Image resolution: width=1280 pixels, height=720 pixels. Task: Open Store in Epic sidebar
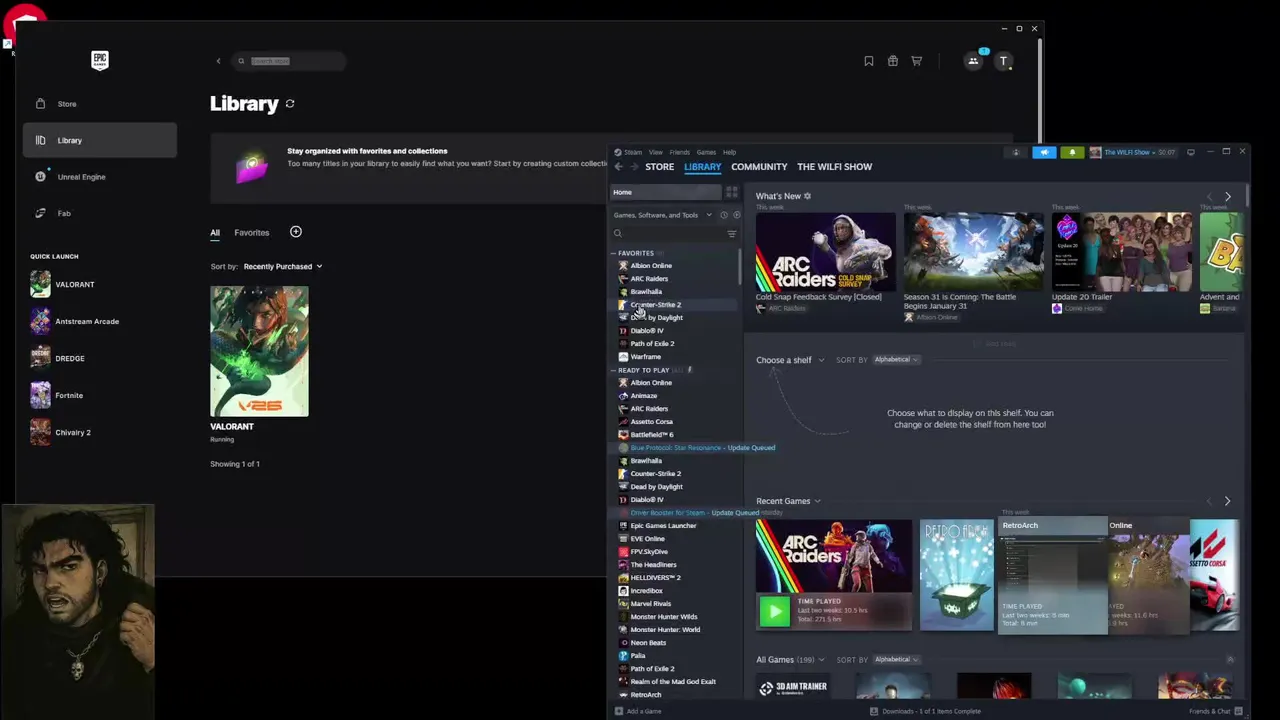[100, 104]
